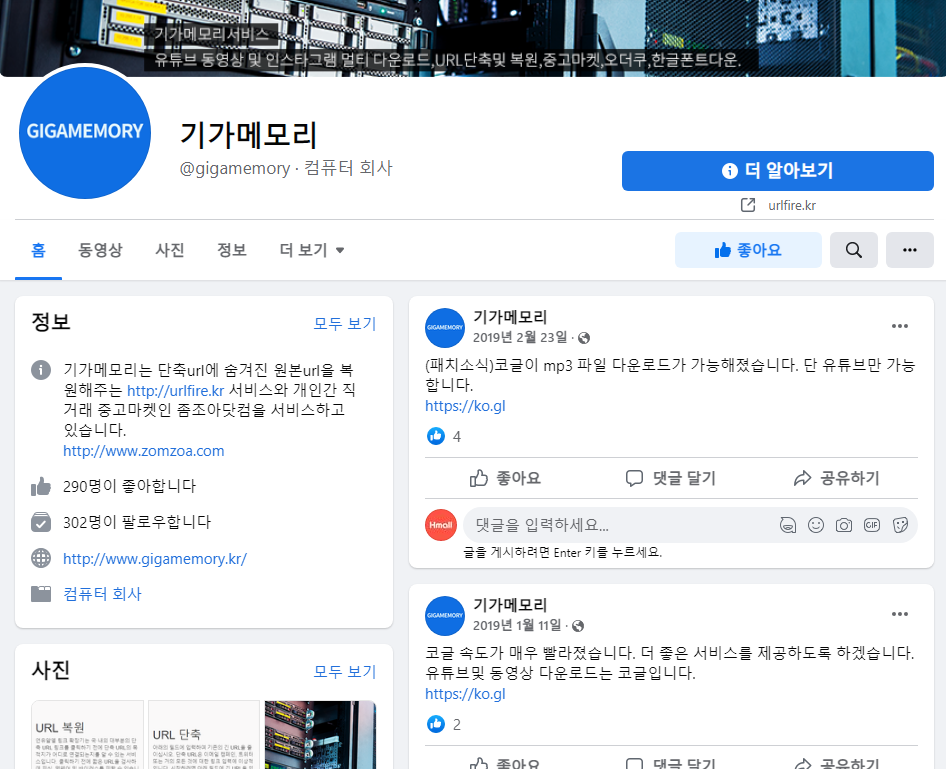
Task: Like the page with 좋아요 button
Action: (748, 250)
